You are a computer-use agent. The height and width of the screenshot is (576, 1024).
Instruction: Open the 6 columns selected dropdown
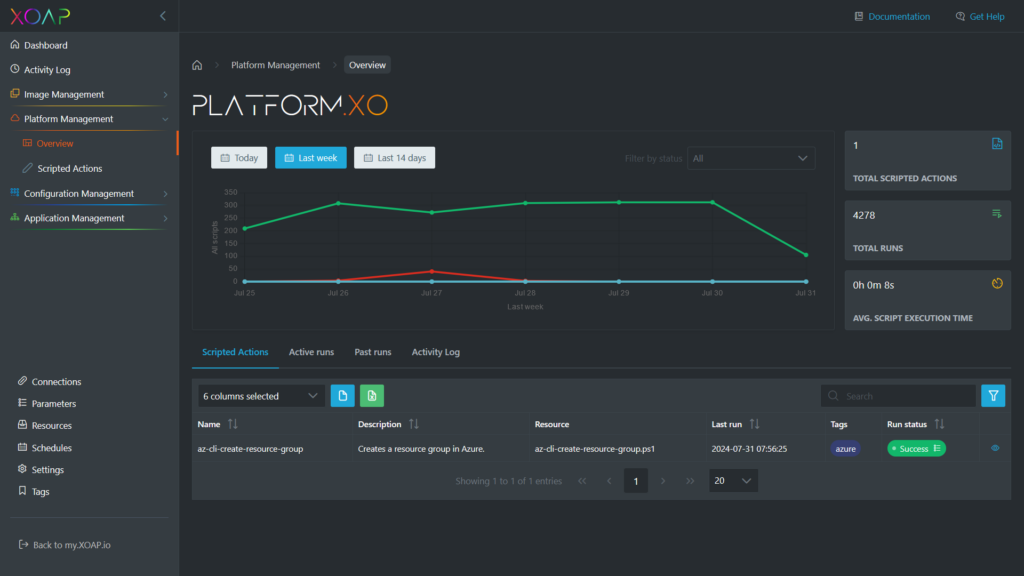click(261, 396)
